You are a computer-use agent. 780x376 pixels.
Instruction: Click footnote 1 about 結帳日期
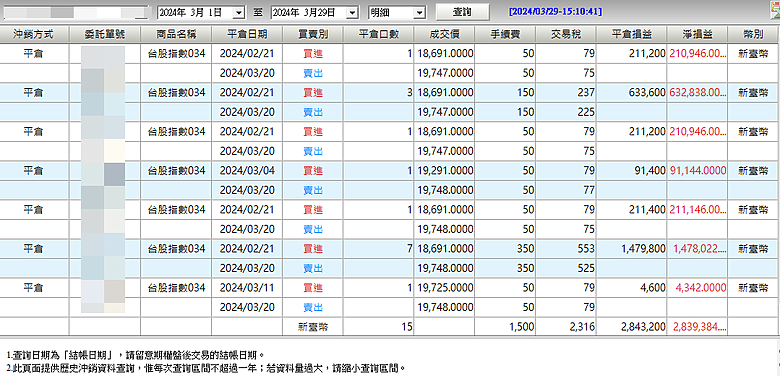click(136, 355)
